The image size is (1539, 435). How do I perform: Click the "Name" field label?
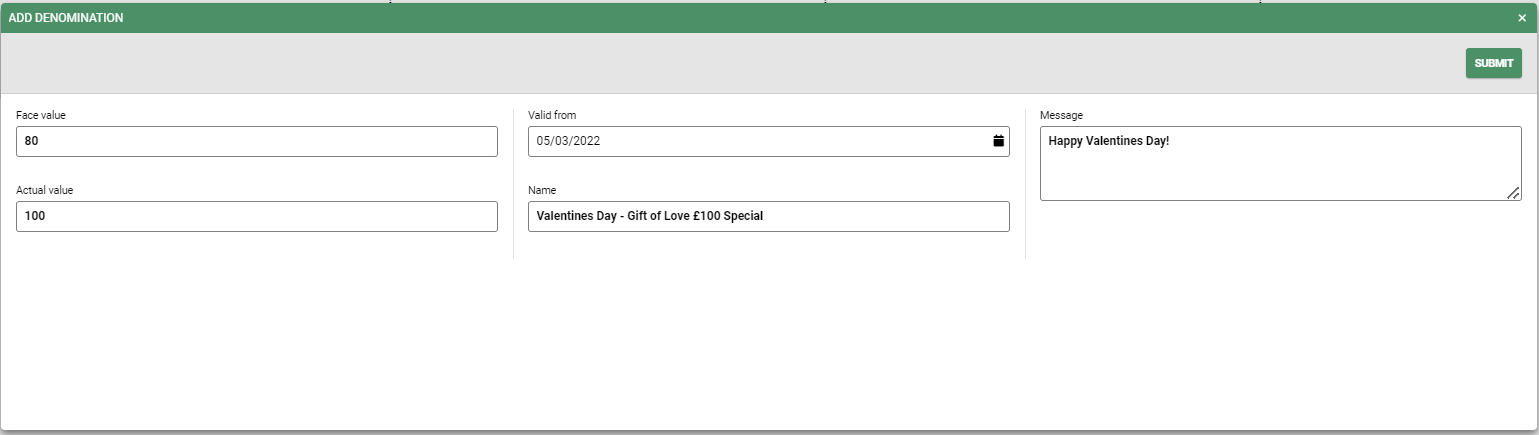click(x=542, y=190)
